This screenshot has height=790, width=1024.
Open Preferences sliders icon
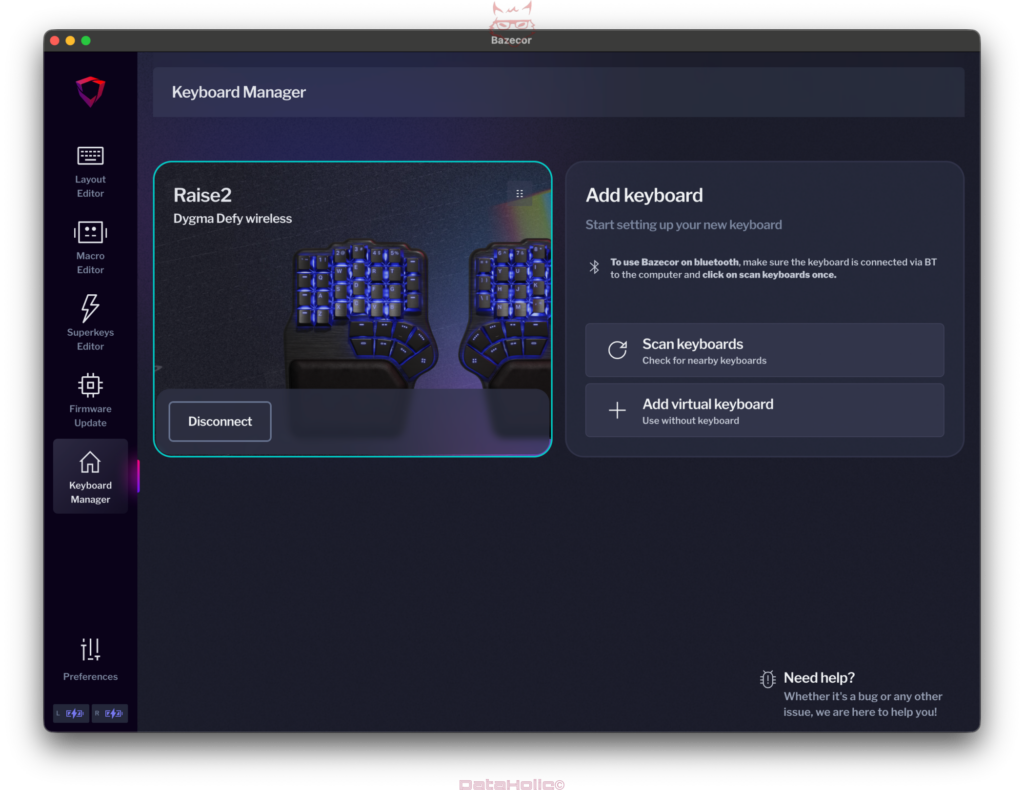click(90, 650)
